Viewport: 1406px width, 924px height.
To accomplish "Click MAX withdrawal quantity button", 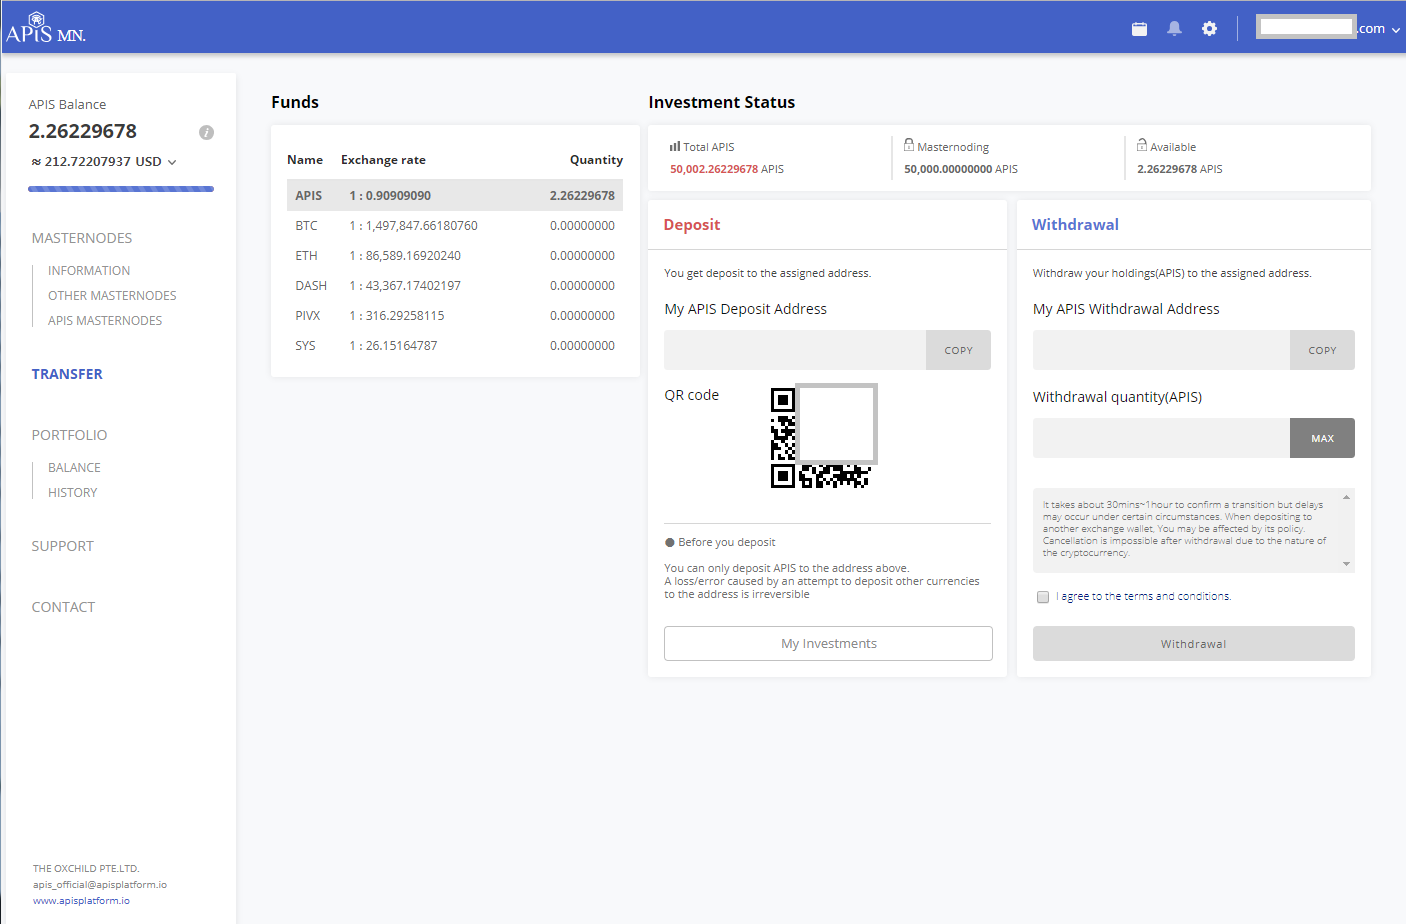I will (1322, 438).
